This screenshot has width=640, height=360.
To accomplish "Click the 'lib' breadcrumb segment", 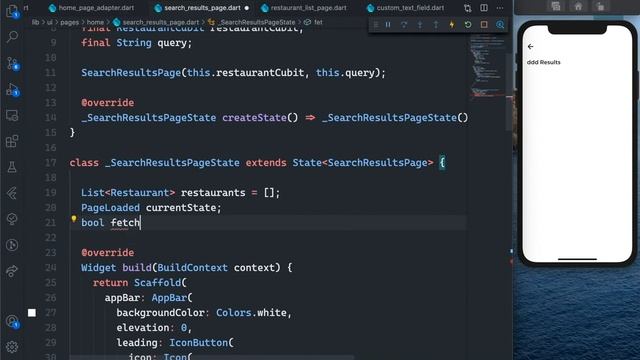I will point(36,22).
